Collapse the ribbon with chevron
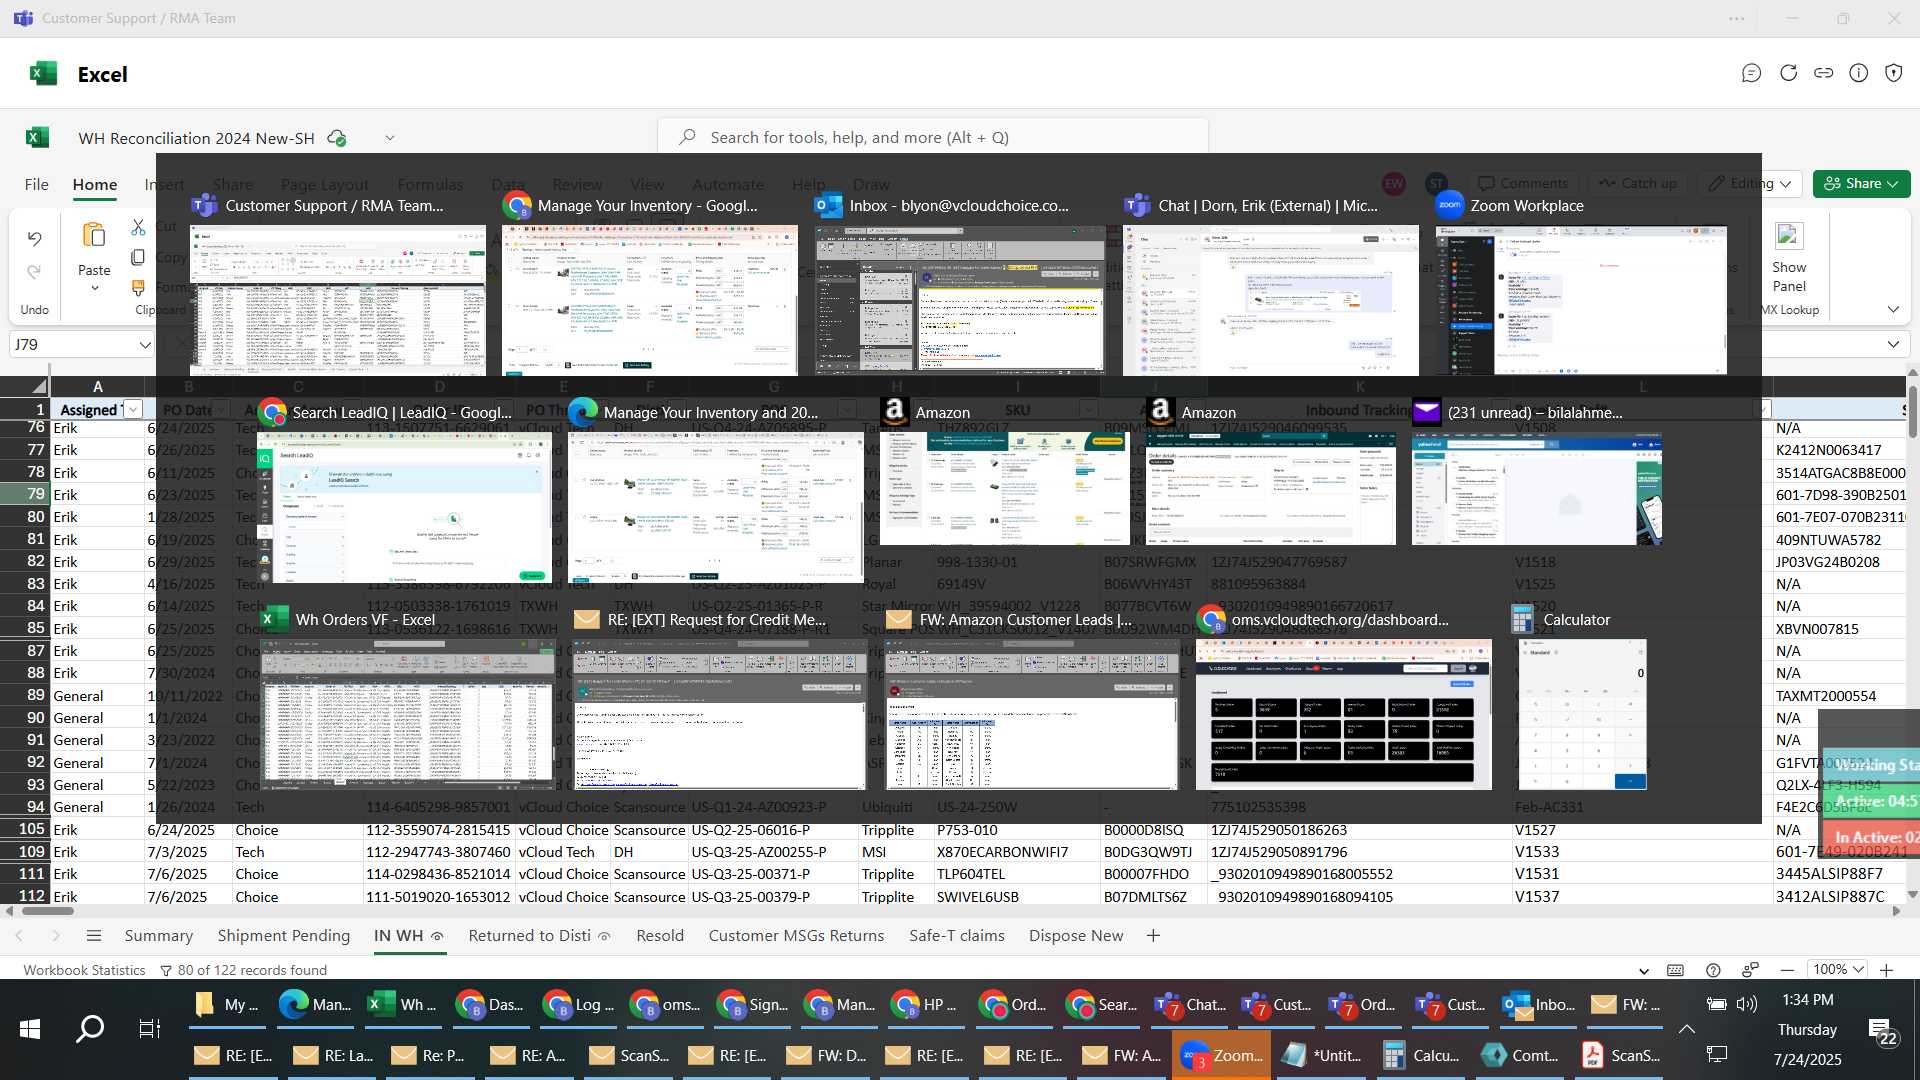Viewport: 1920px width, 1080px height. coord(1893,310)
